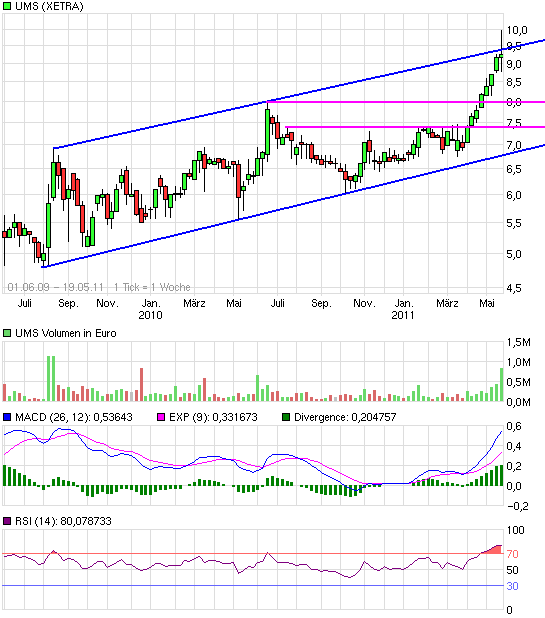Click the '5,5' price axis label
Viewport: 545px width, 618px height.
point(514,223)
